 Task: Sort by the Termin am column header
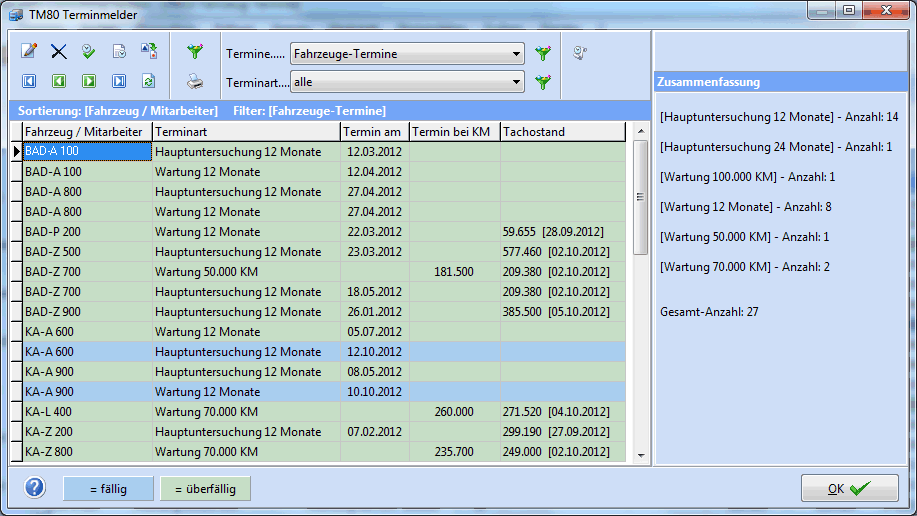click(x=374, y=132)
